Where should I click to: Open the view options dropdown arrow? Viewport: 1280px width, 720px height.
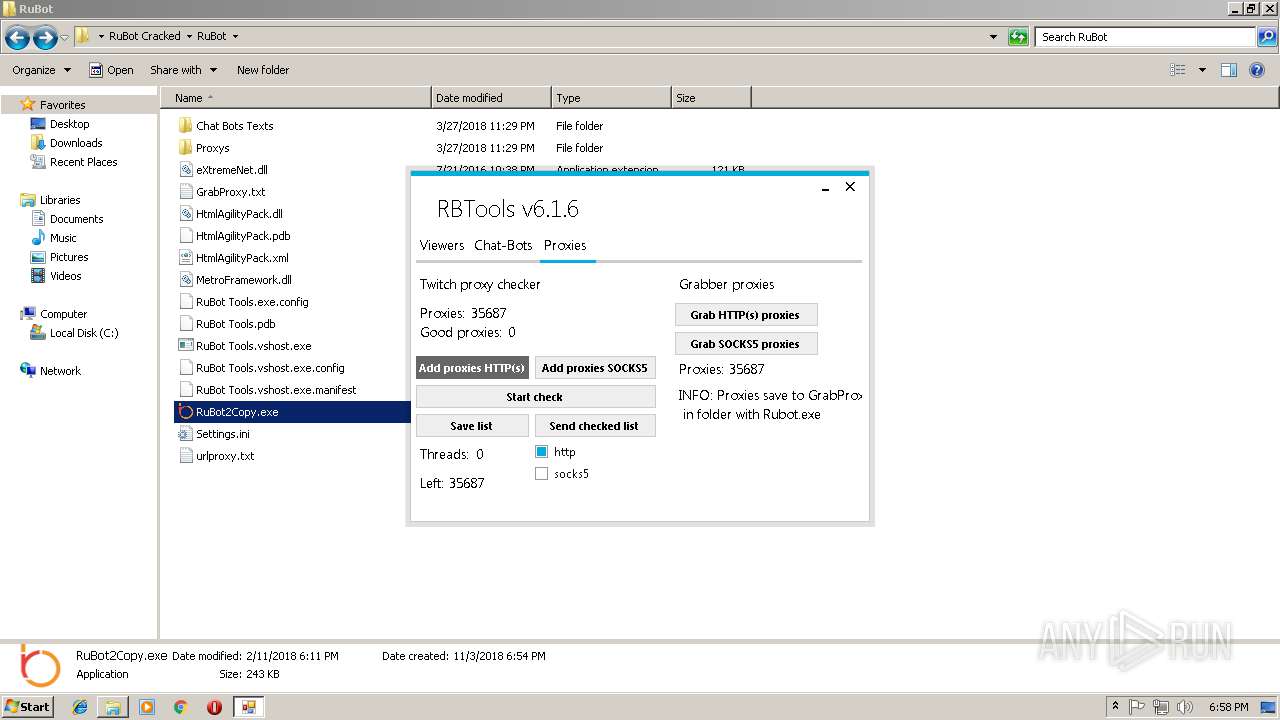[1202, 70]
